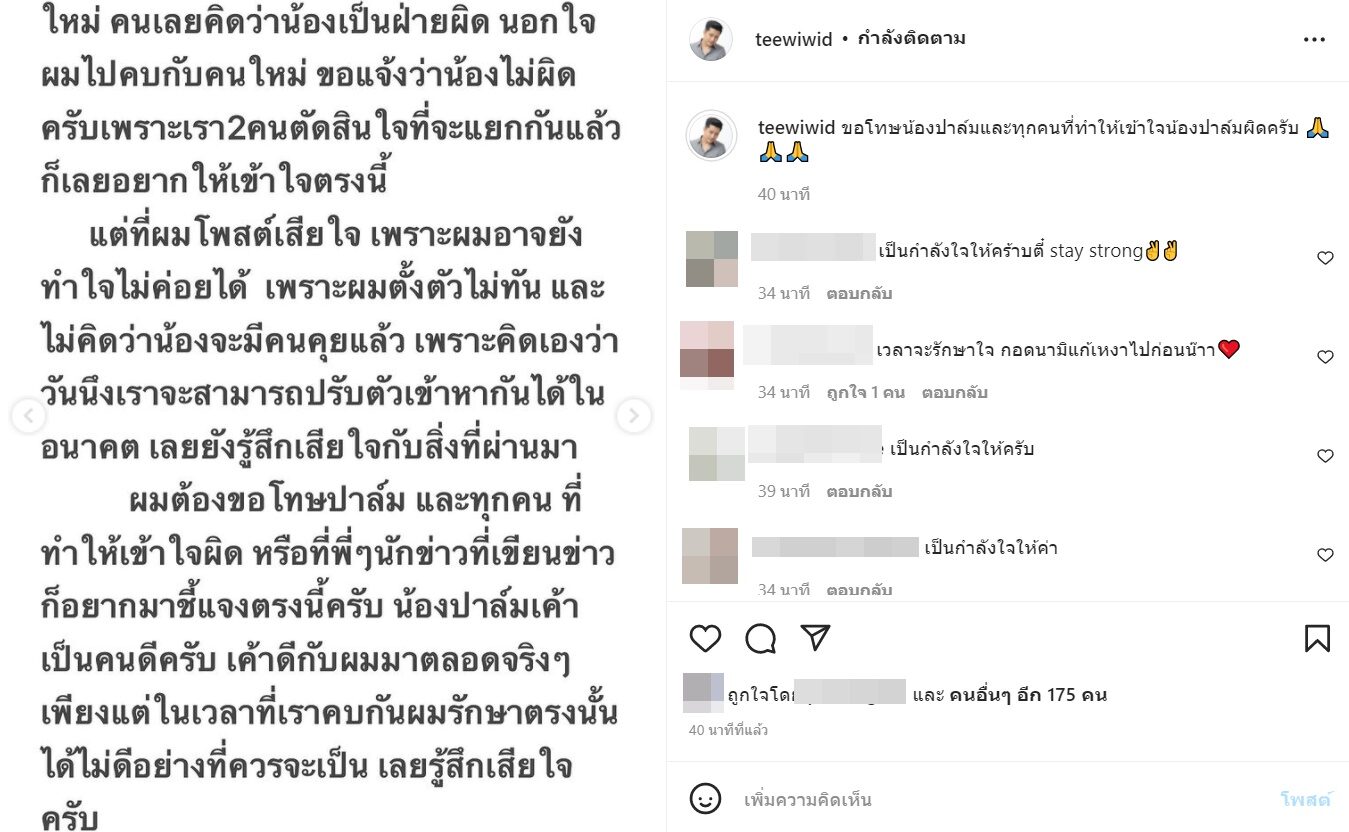The height and width of the screenshot is (832, 1349).
Task: Like the post with the heart icon
Action: pyautogui.click(x=706, y=638)
